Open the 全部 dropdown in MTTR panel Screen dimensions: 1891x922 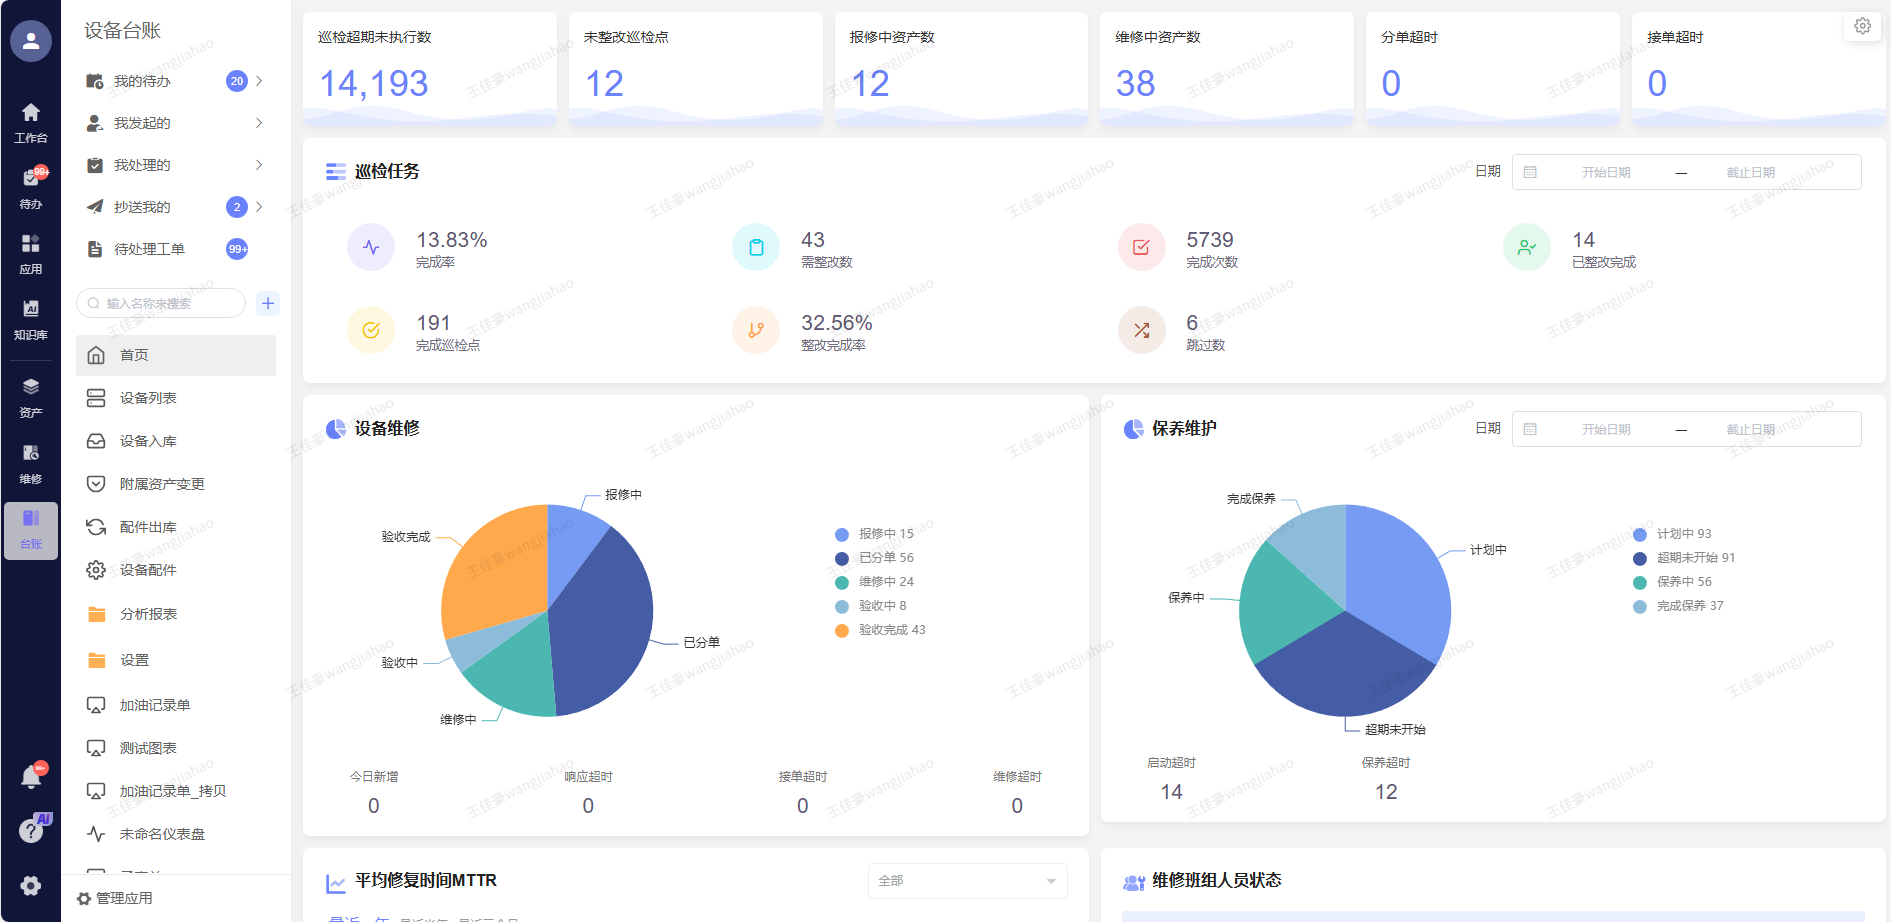(x=966, y=881)
